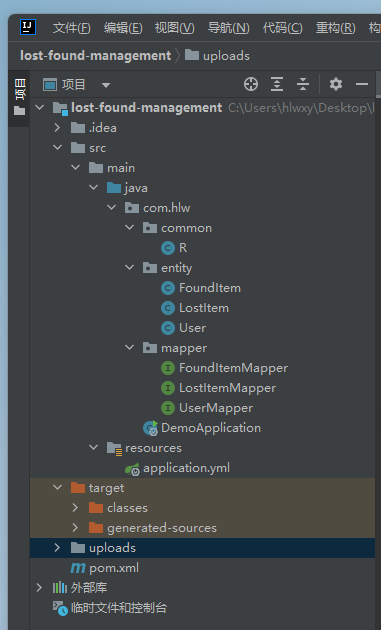This screenshot has width=381, height=630.
Task: Click the vertical 项目 tool window tab
Action: click(x=19, y=98)
